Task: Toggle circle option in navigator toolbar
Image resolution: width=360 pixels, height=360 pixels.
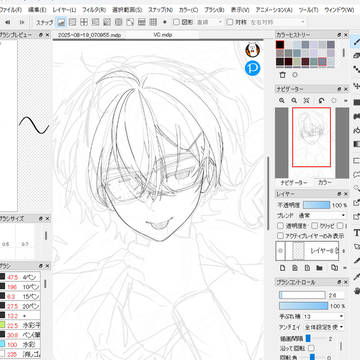Action: [334, 100]
